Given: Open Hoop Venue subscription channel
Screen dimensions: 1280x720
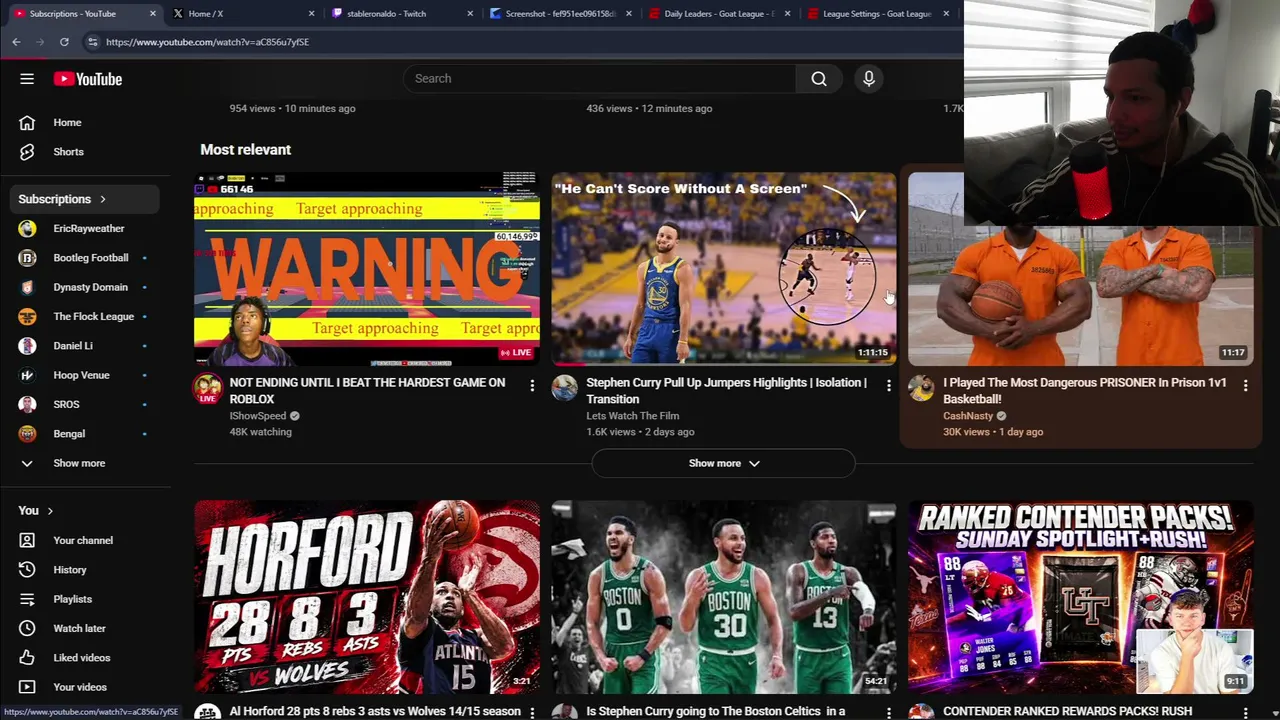Looking at the screenshot, I should point(80,375).
